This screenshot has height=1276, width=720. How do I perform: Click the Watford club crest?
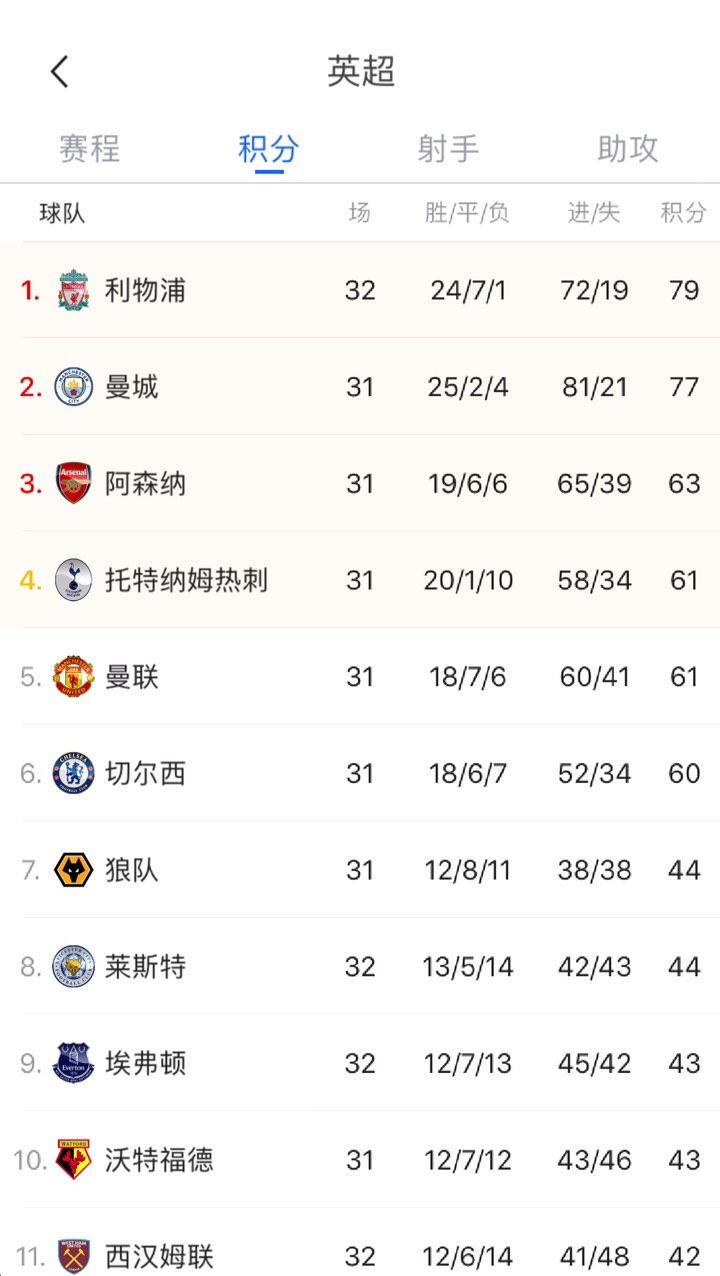pos(74,1160)
